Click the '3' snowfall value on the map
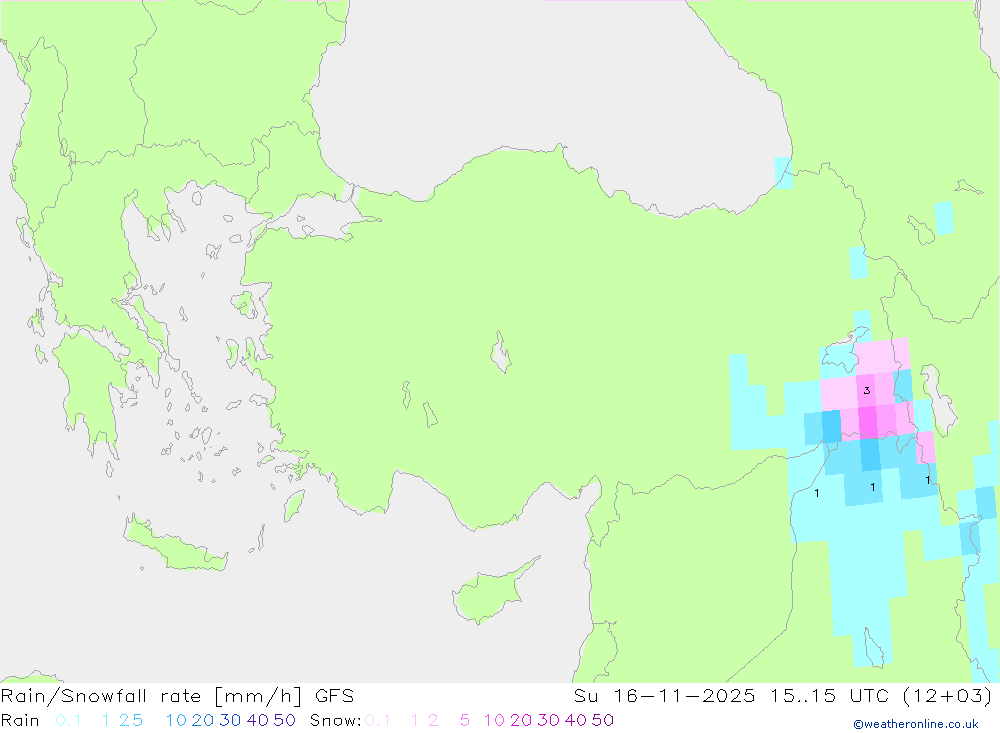Viewport: 1000px width, 733px height. pyautogui.click(x=867, y=390)
